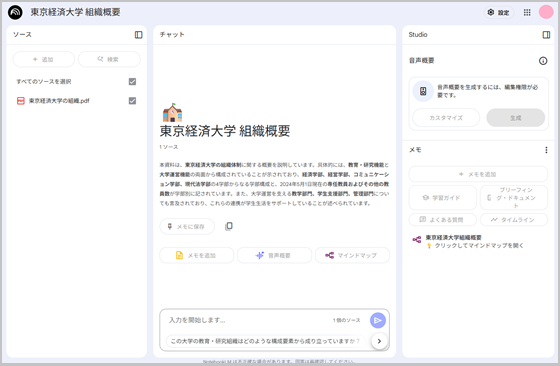Collapse the ソース panel with its panel icon
Image resolution: width=560 pixels, height=366 pixels.
pos(139,35)
